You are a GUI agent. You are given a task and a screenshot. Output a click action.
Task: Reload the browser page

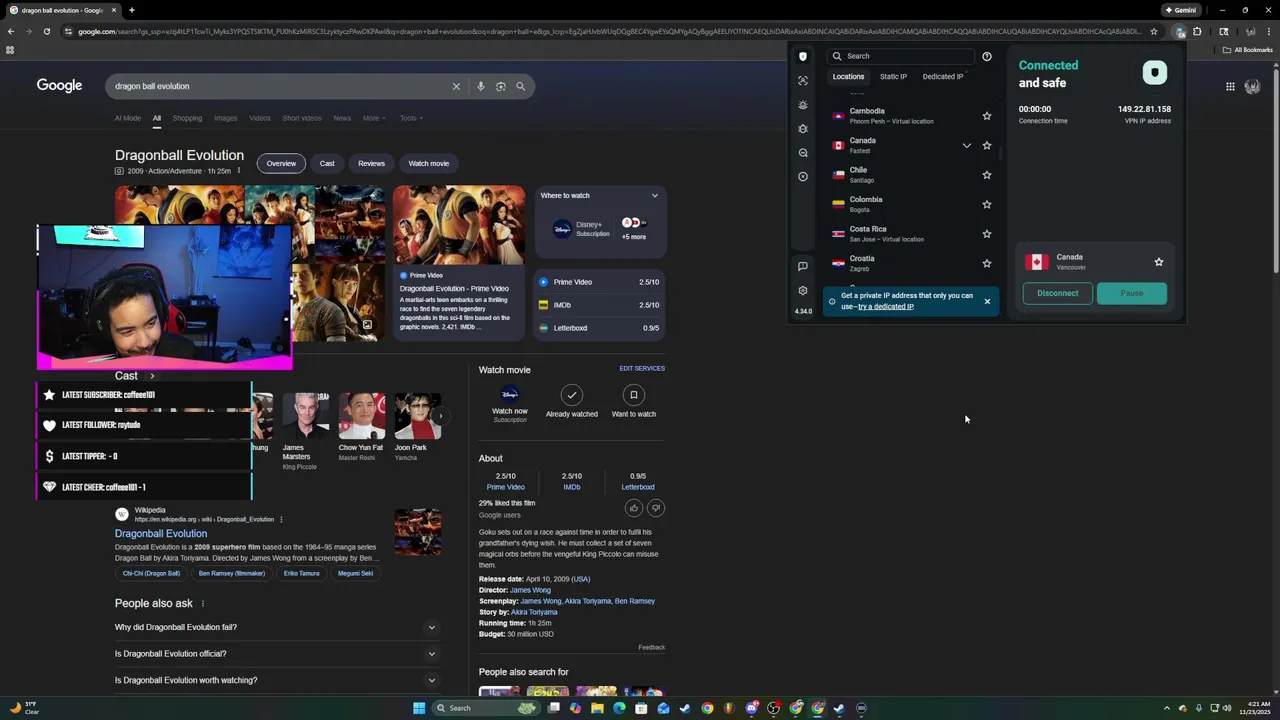coord(46,31)
